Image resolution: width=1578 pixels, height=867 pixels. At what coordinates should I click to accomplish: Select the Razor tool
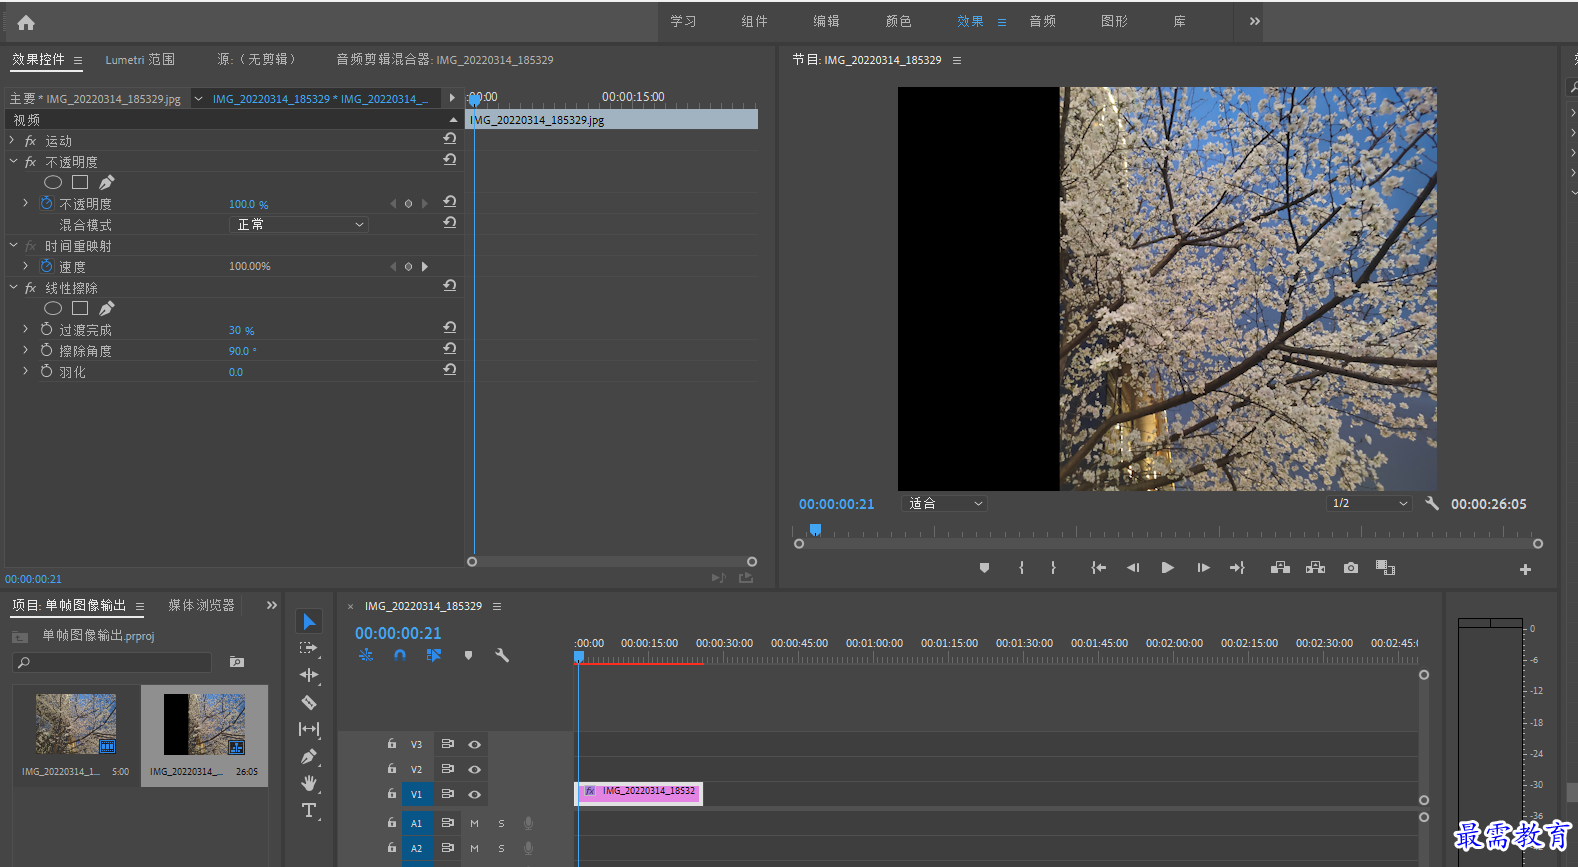(309, 702)
